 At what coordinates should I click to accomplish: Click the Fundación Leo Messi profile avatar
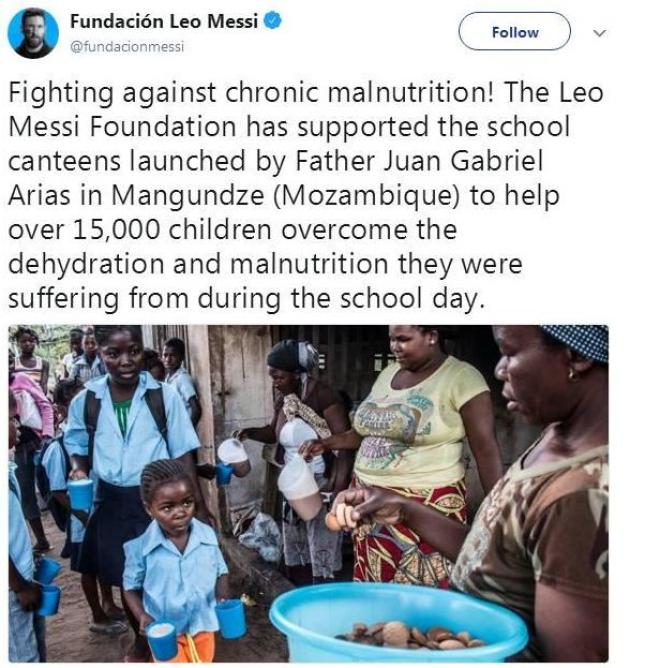click(x=33, y=32)
